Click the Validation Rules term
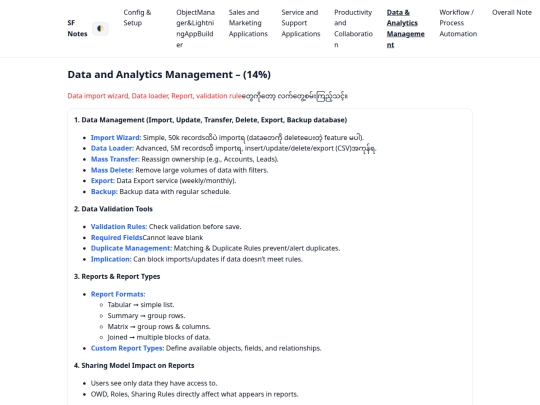This screenshot has height=405, width=540. (119, 227)
